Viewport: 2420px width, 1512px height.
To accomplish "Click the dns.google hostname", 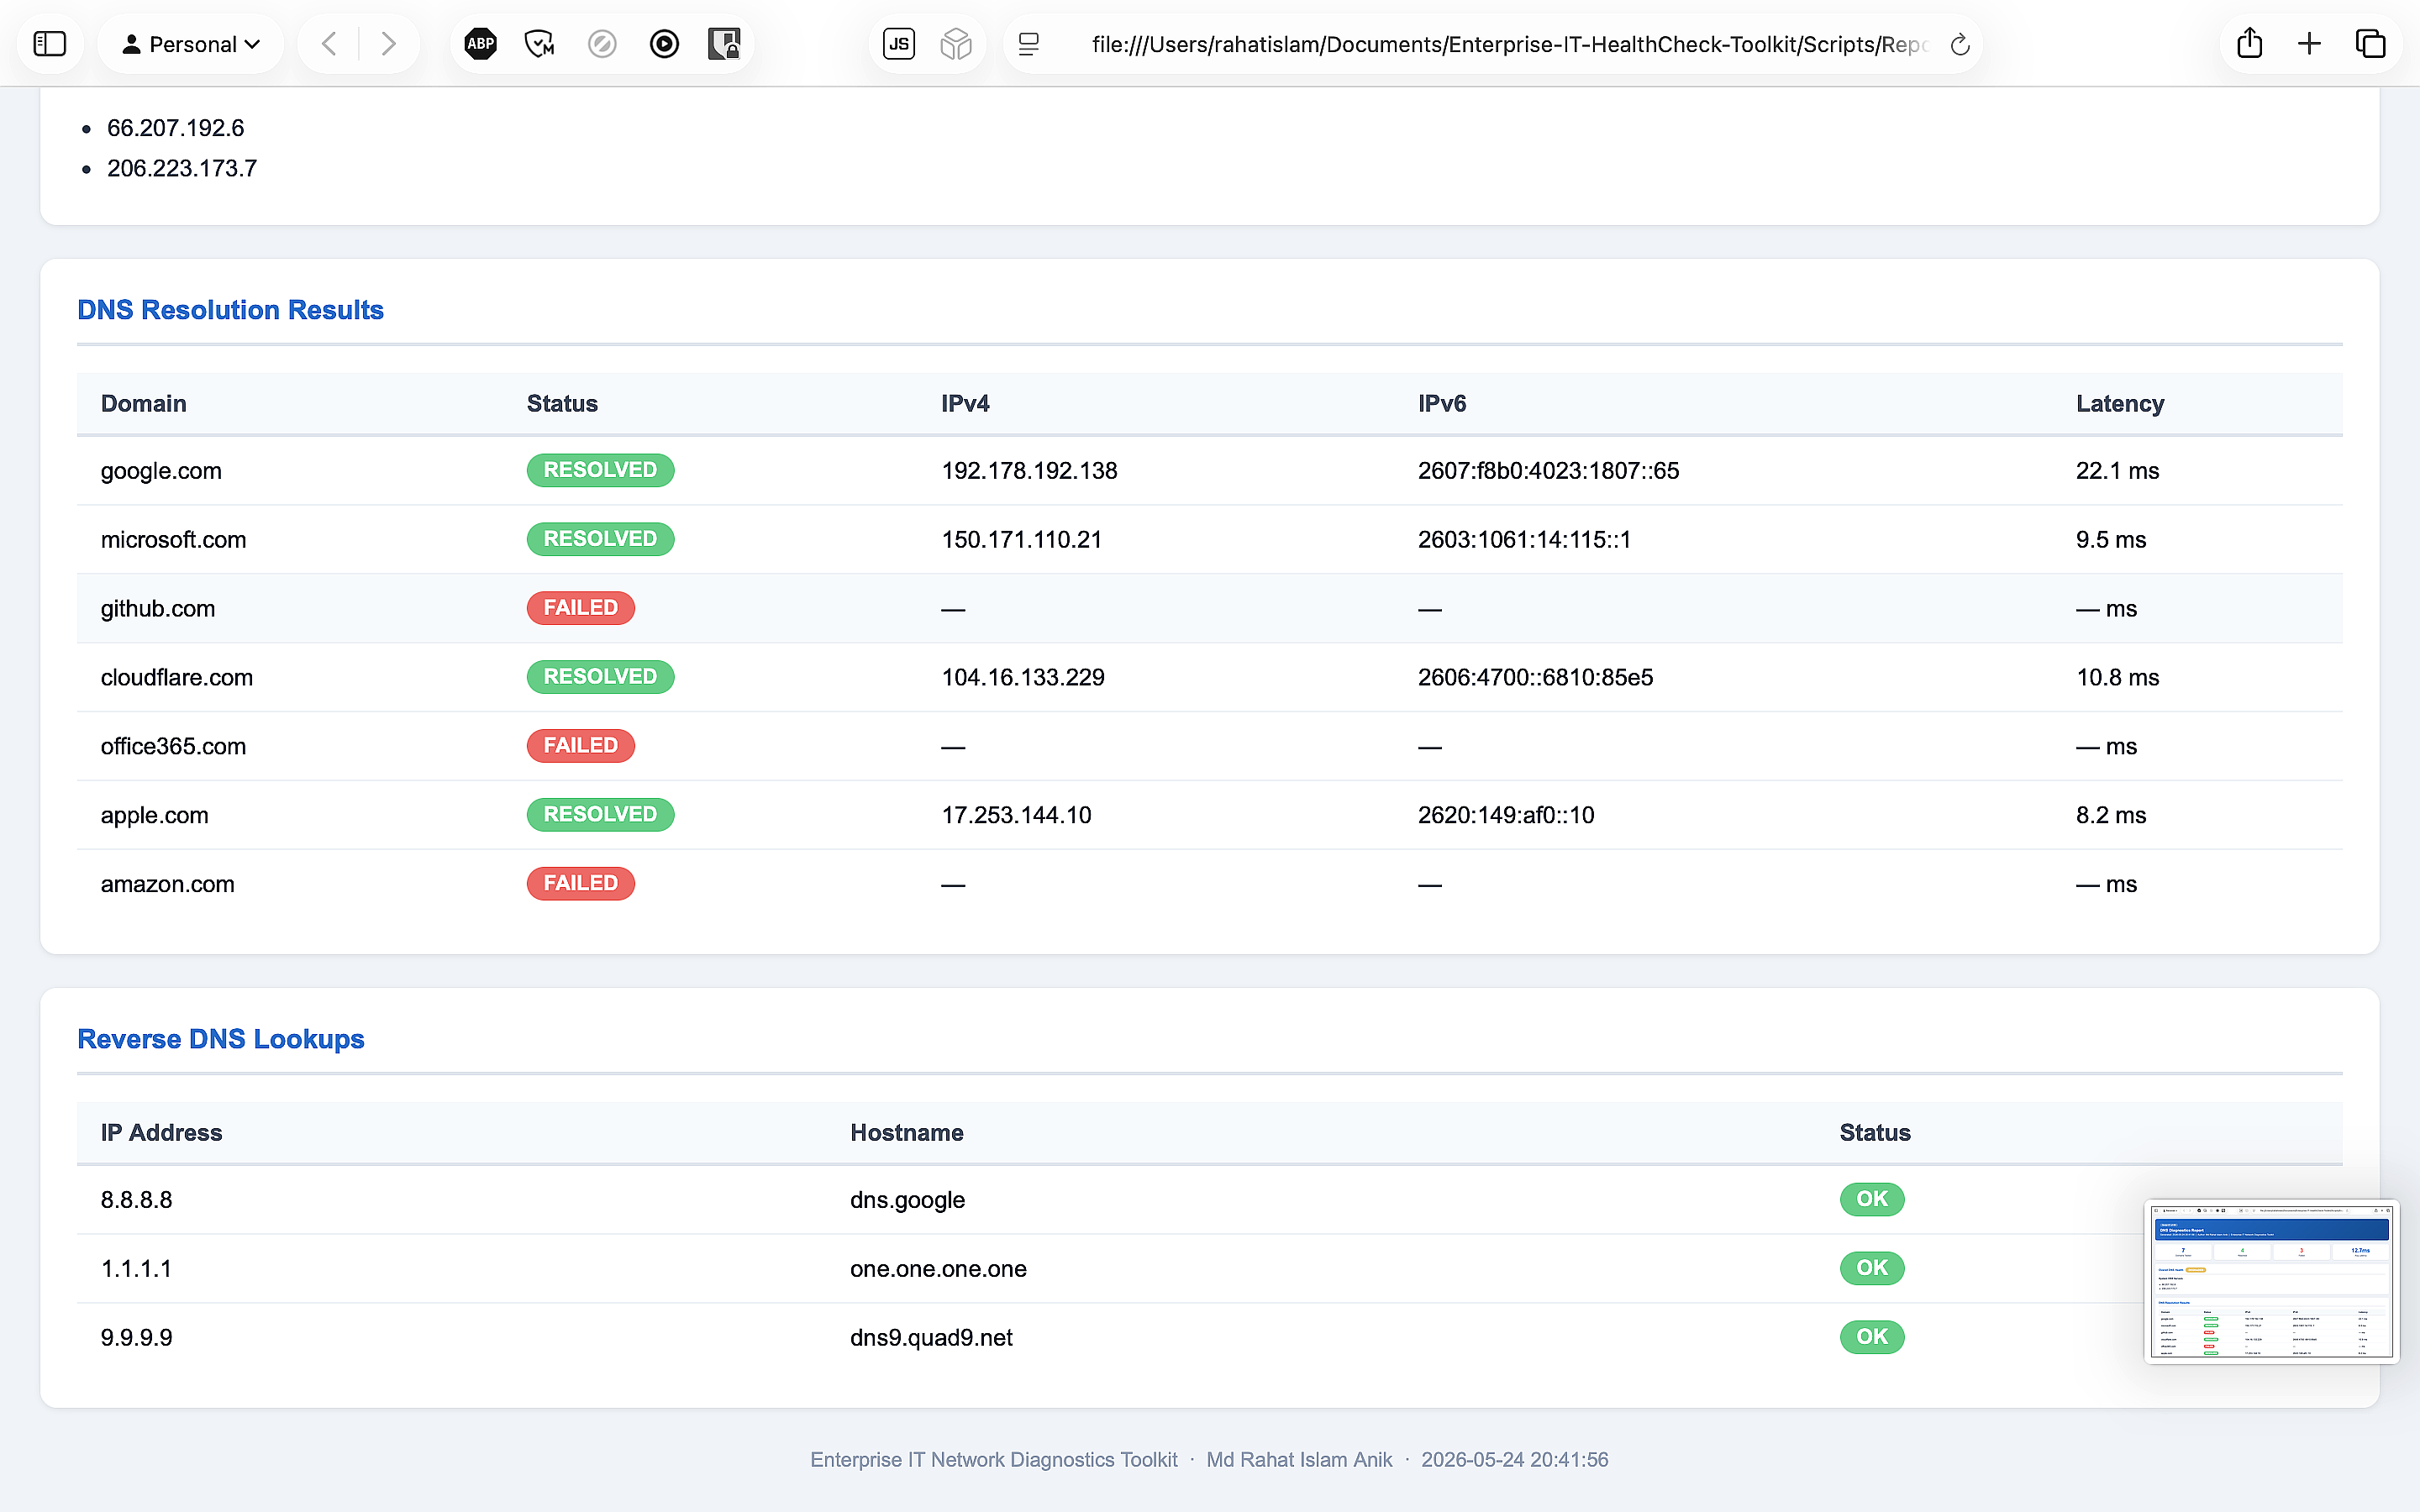I will coord(907,1200).
